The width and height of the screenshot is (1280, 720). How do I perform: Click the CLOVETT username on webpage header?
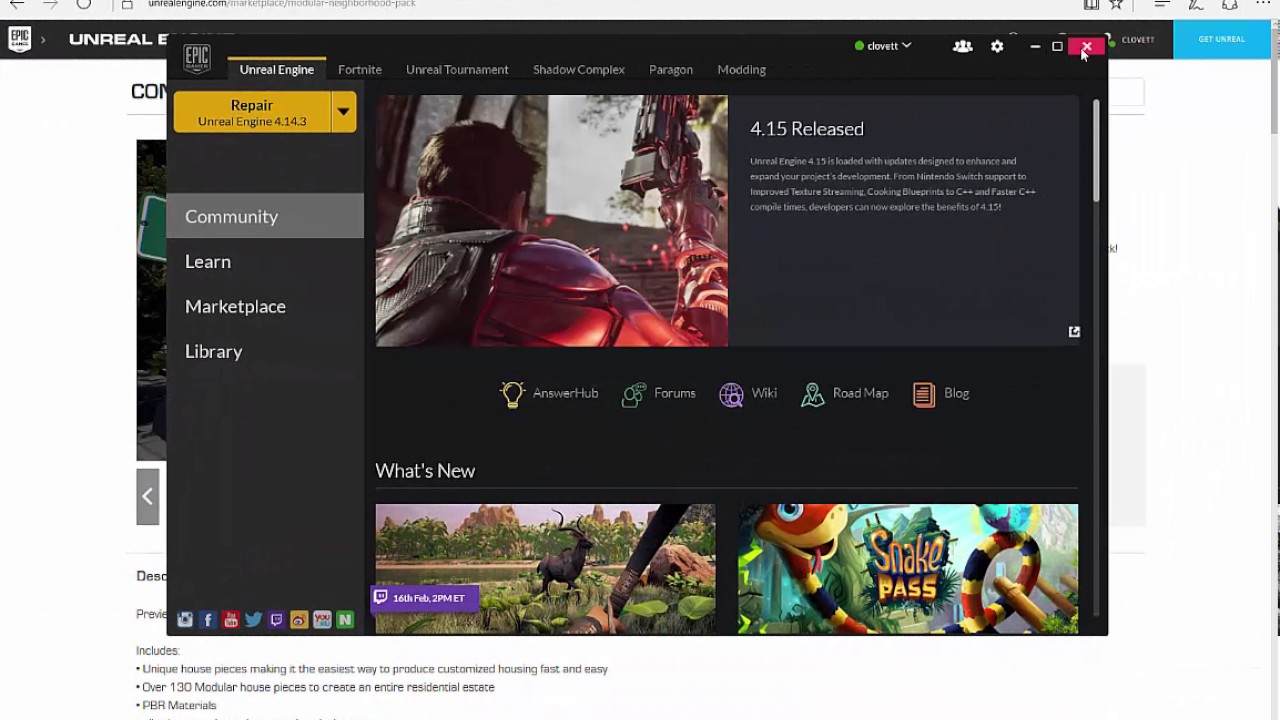pos(1138,40)
